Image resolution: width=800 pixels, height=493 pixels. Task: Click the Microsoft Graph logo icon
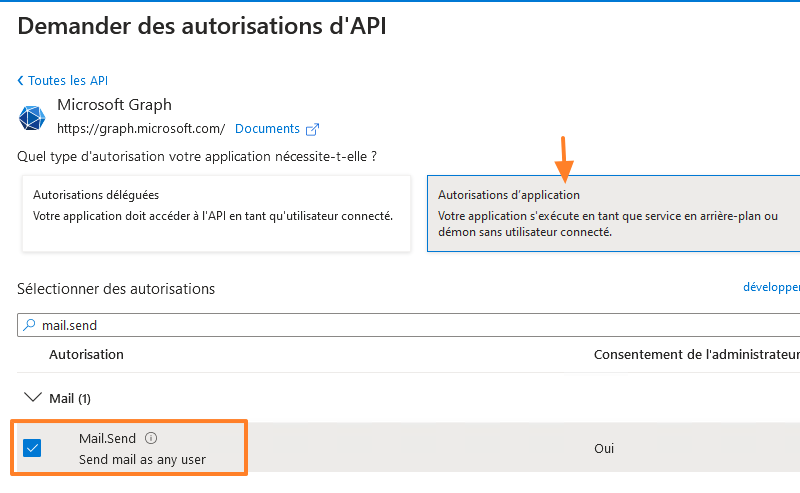(x=32, y=118)
